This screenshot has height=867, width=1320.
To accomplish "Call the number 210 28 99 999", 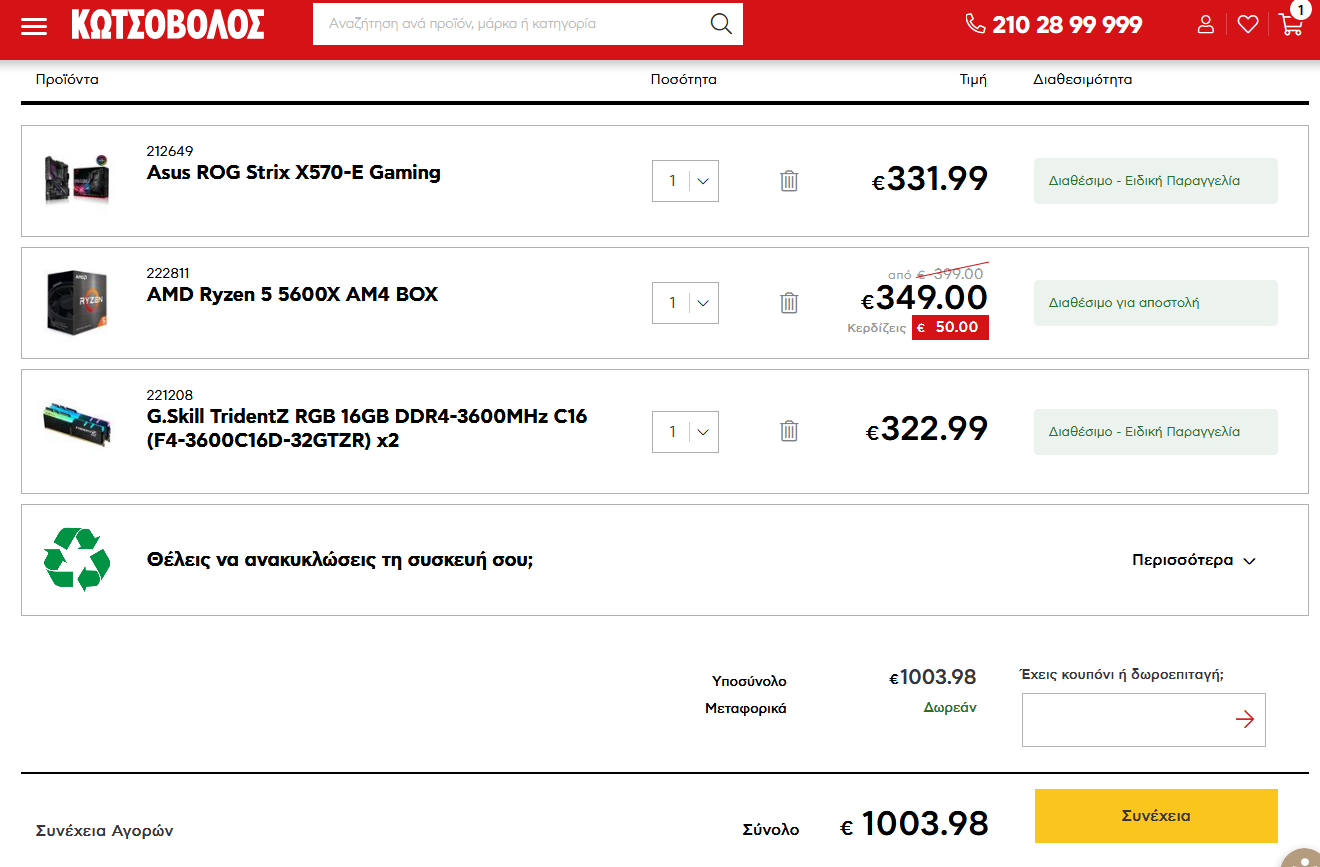I will click(x=1067, y=25).
